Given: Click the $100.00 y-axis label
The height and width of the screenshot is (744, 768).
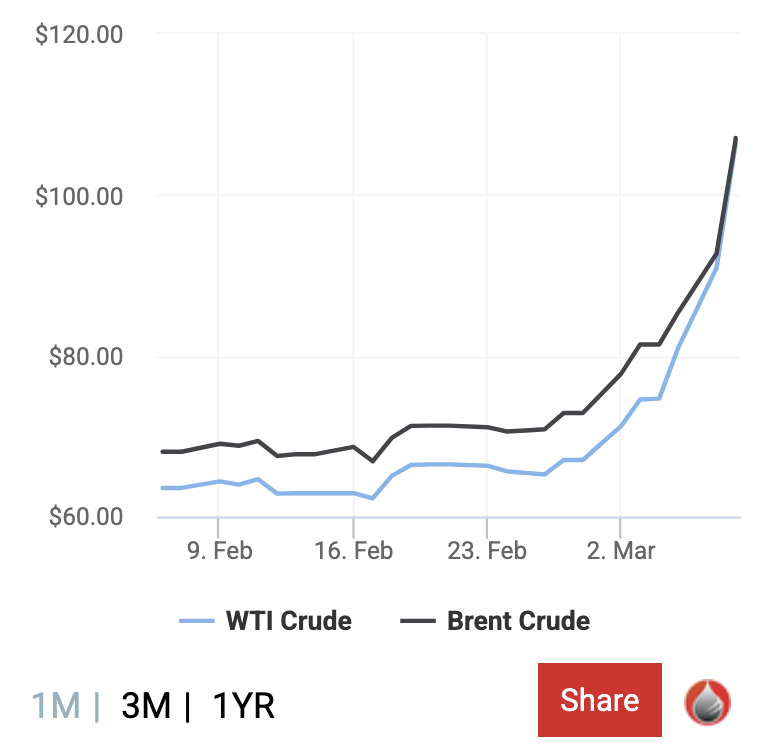Looking at the screenshot, I should pos(79,196).
